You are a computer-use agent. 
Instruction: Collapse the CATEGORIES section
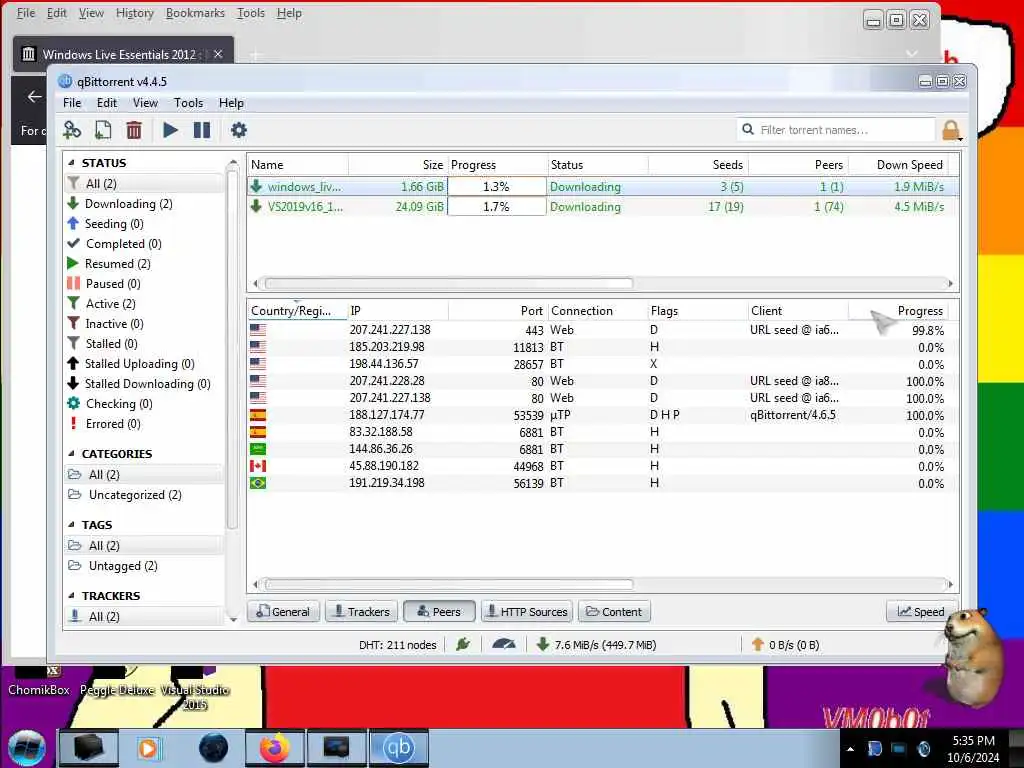pyautogui.click(x=71, y=453)
